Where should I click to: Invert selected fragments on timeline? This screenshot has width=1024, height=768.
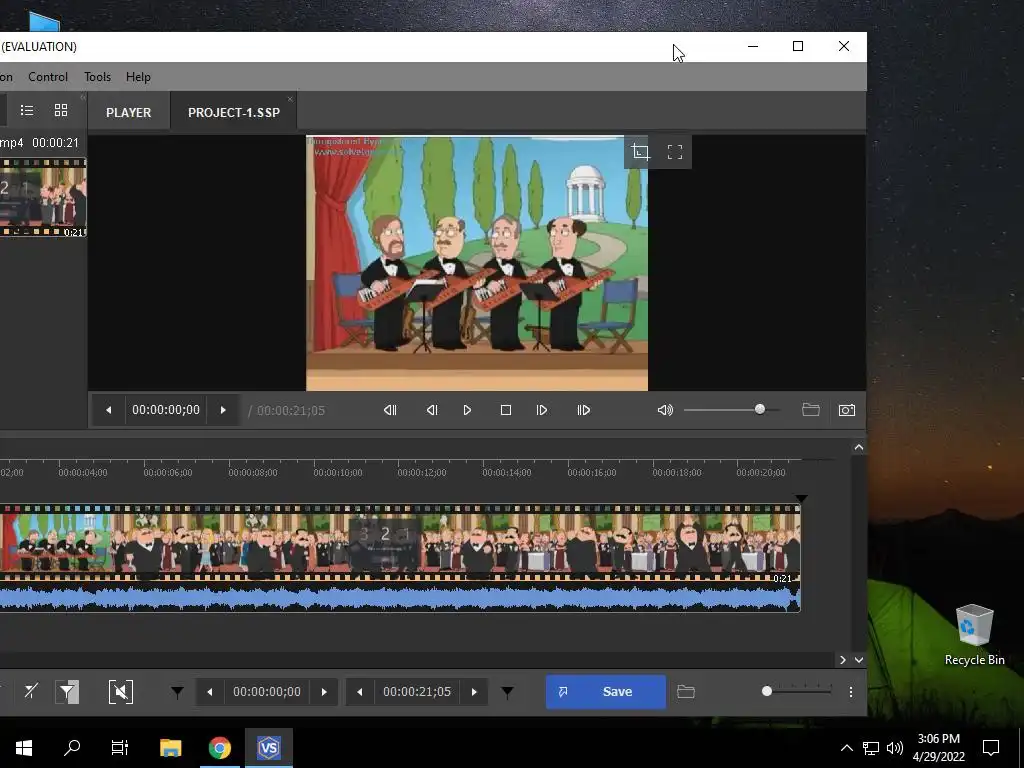121,692
